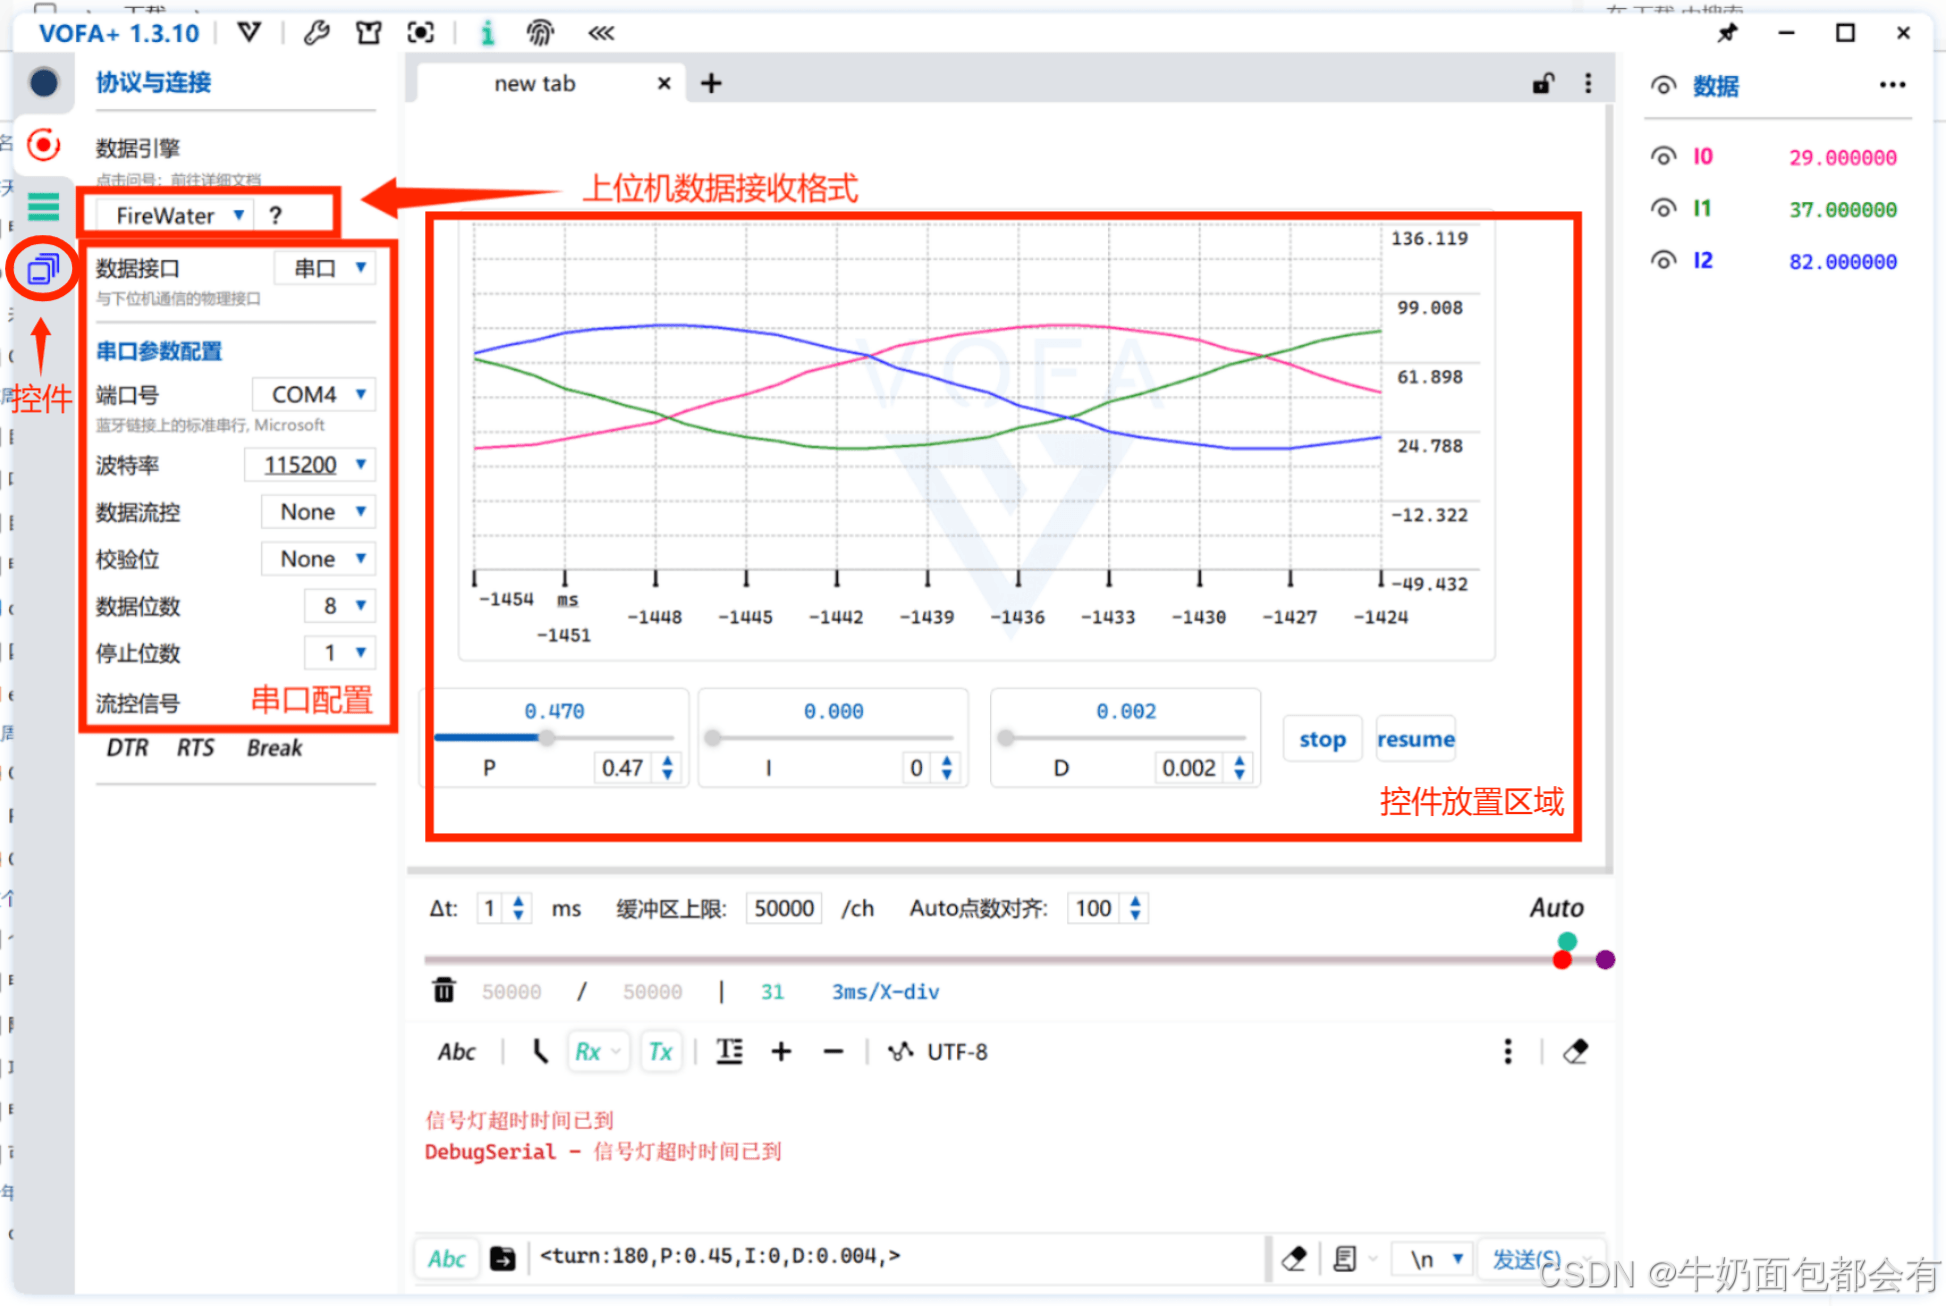The image size is (1946, 1306).
Task: Toggle visibility of channel I2
Action: [x=1663, y=260]
